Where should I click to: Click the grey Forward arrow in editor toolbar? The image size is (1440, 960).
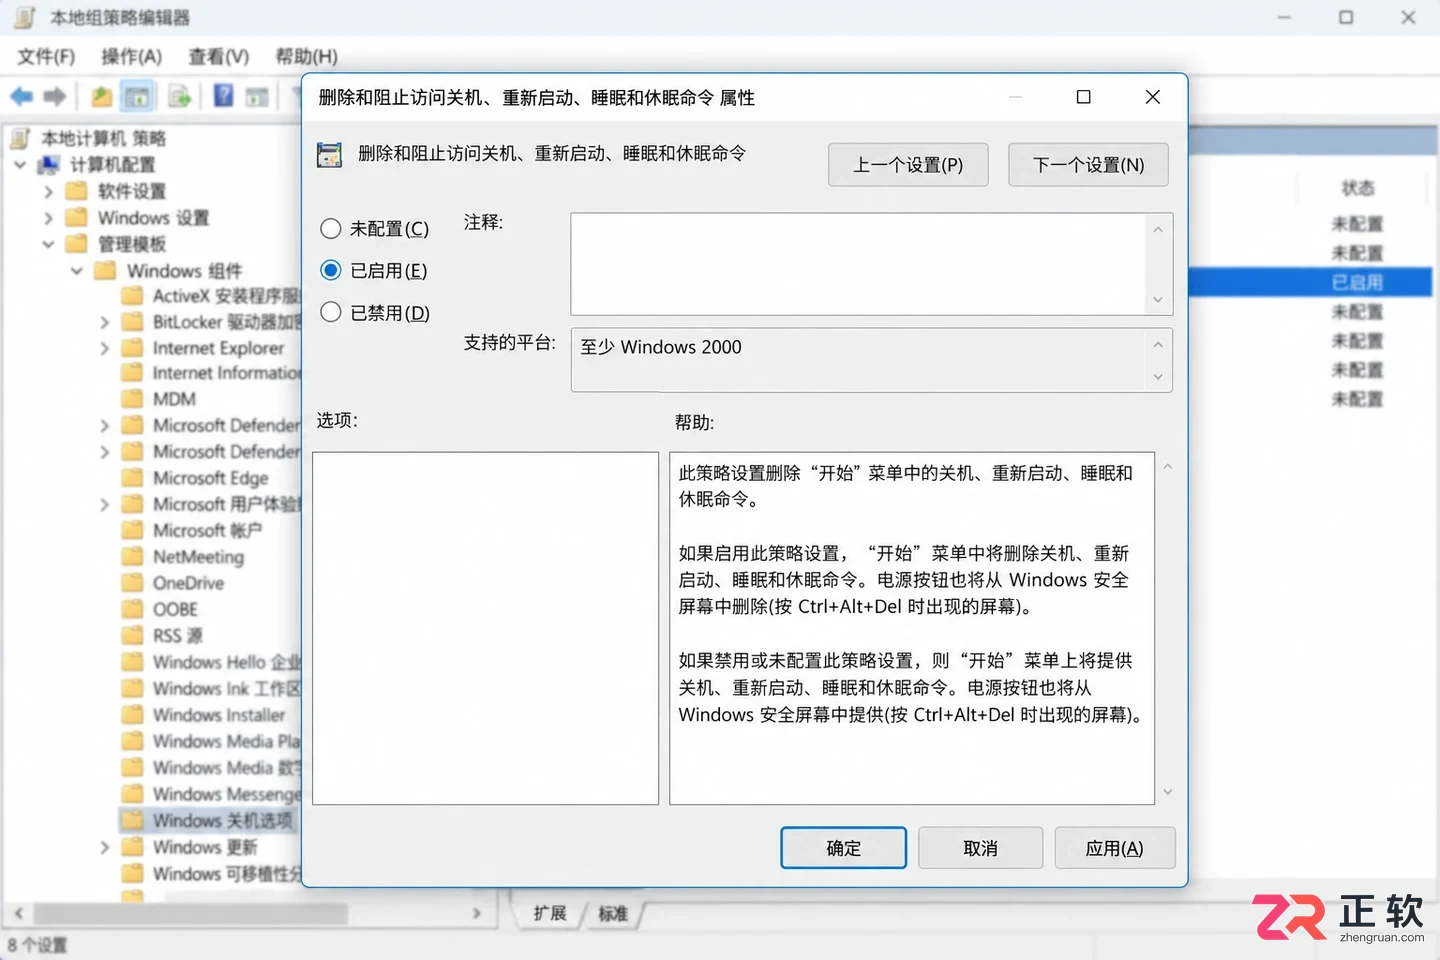pos(55,97)
